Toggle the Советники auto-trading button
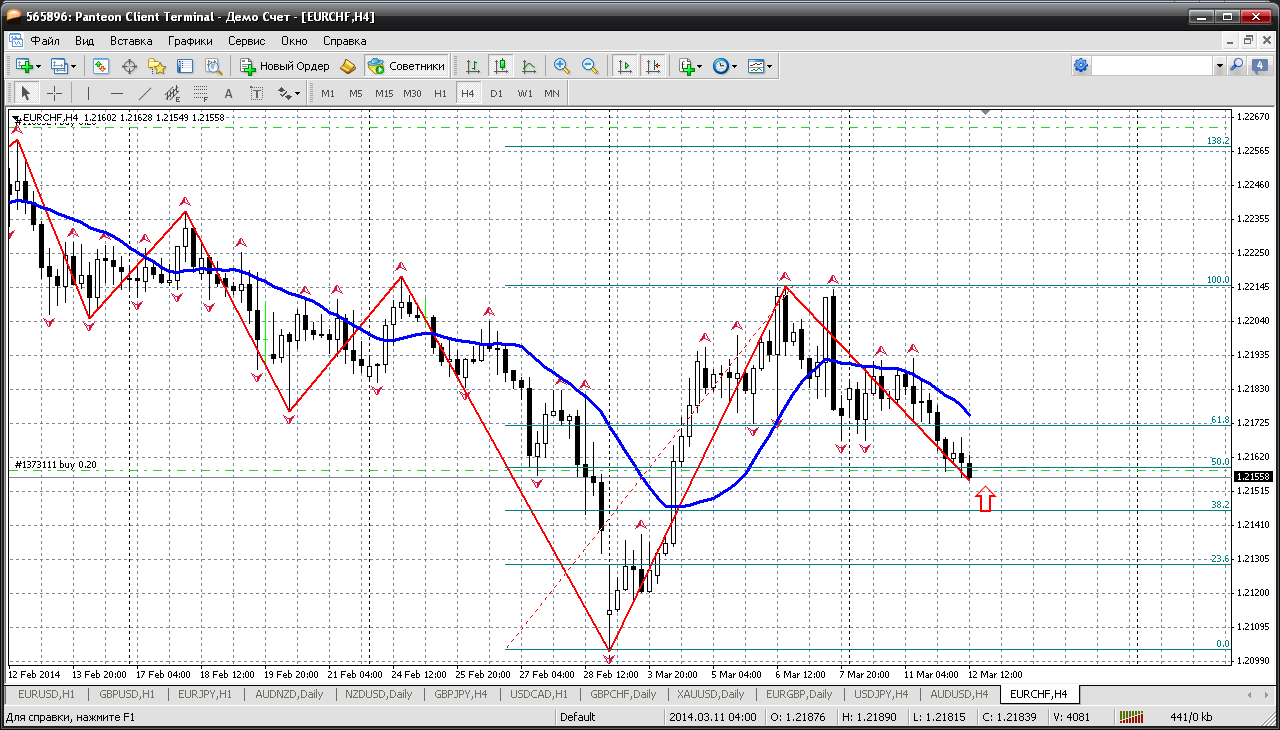Viewport: 1280px width, 730px height. coord(406,66)
